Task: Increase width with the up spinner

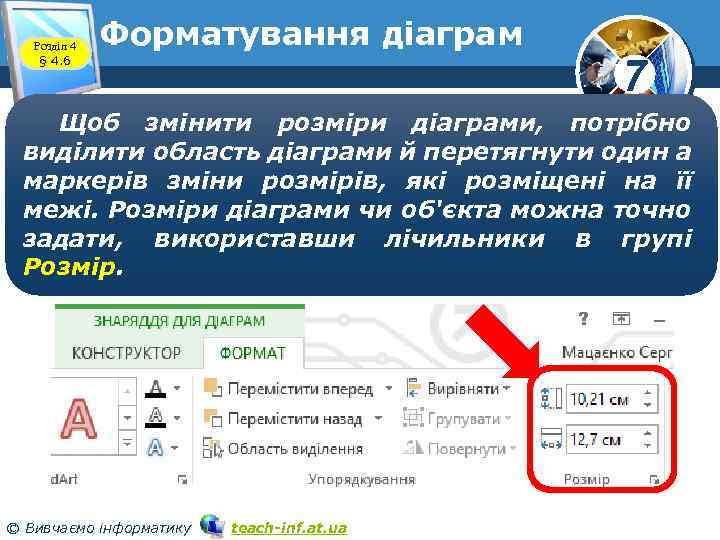Action: [647, 433]
